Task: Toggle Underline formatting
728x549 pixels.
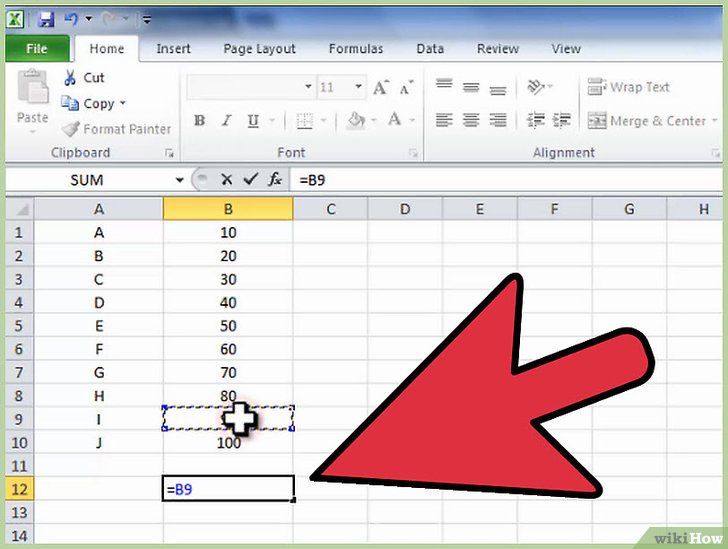Action: point(254,121)
